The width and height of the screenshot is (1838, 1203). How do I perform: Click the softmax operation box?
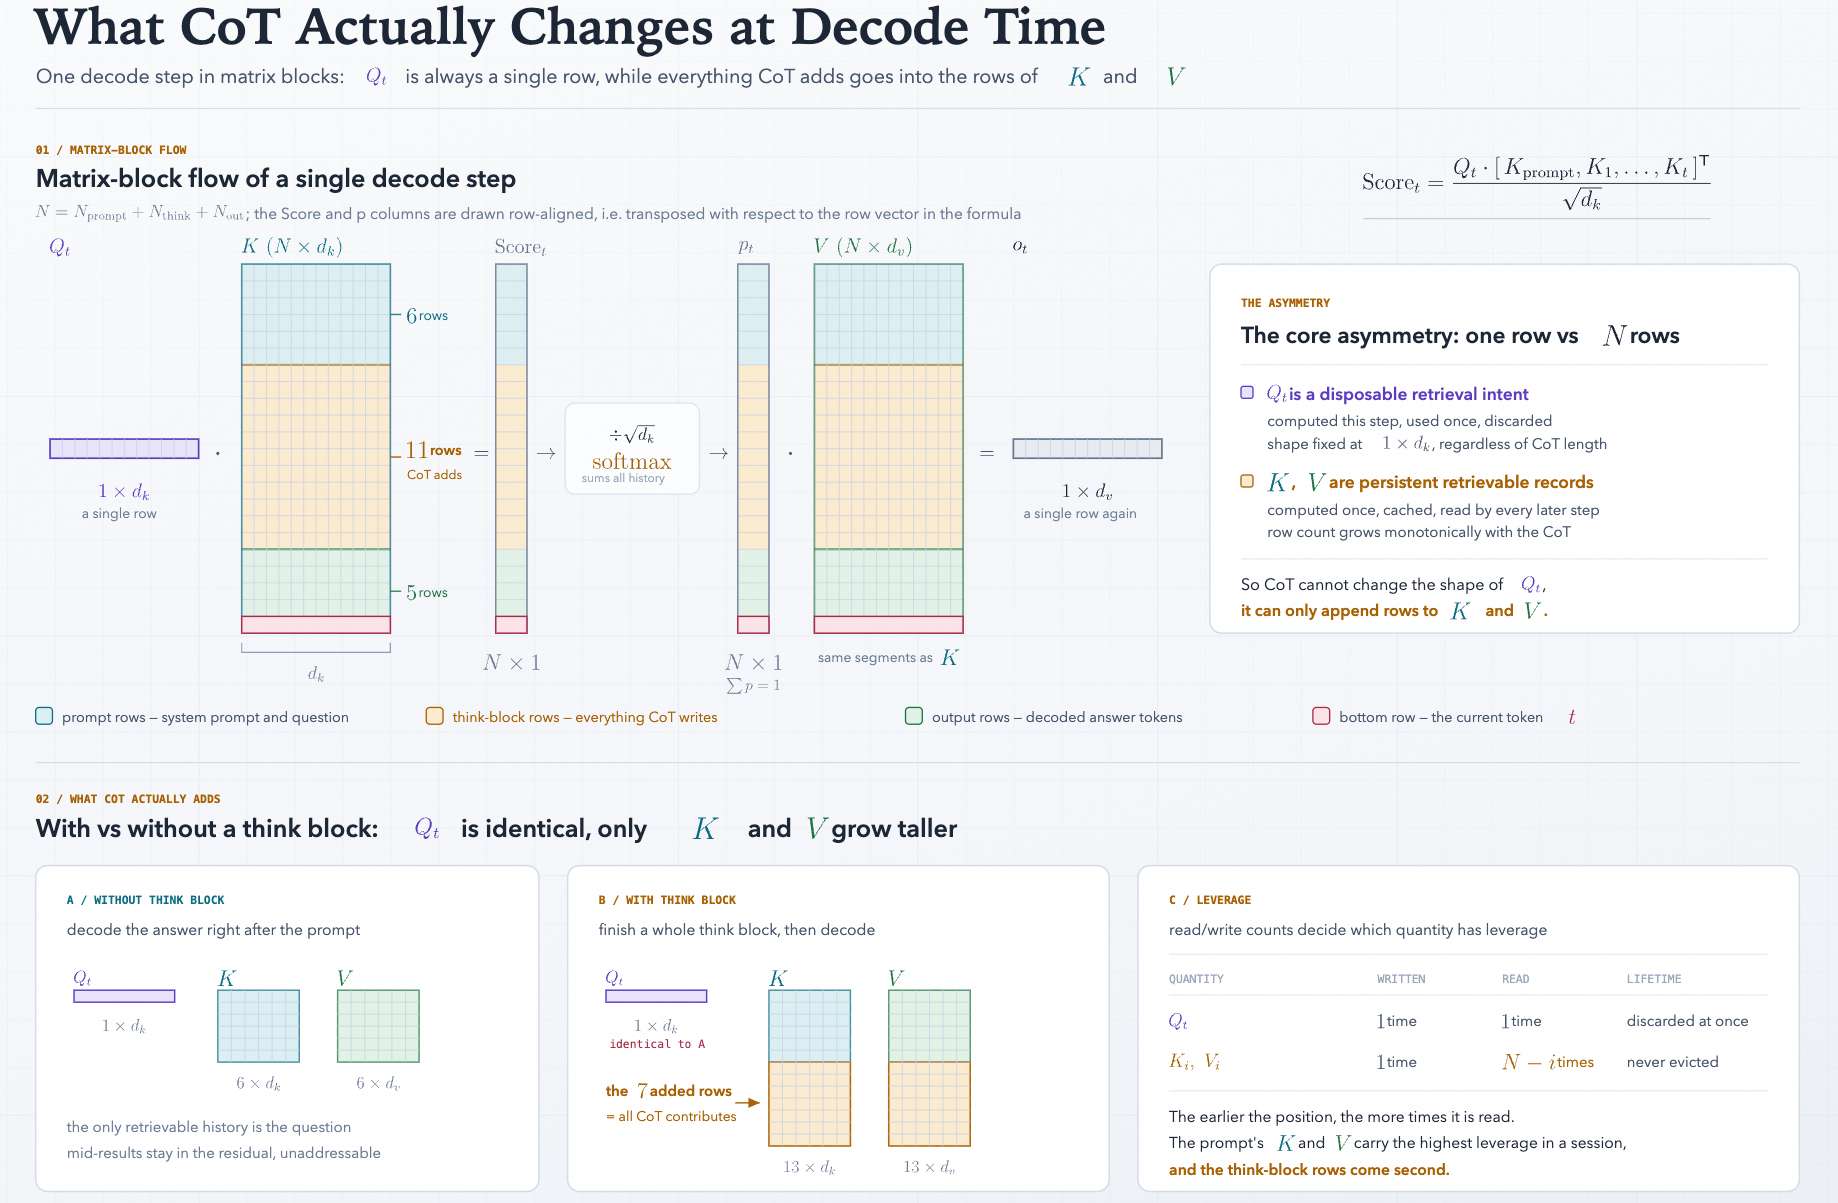632,449
